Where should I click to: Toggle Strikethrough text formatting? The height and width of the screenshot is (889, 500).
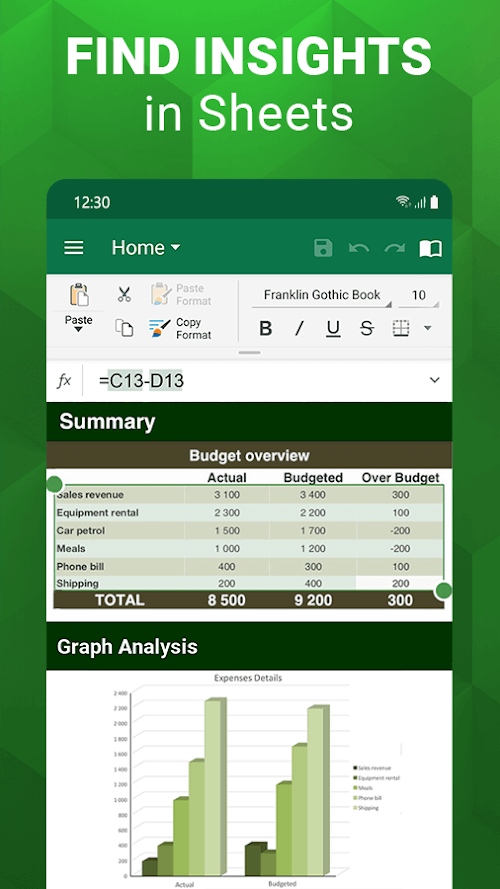coord(367,328)
